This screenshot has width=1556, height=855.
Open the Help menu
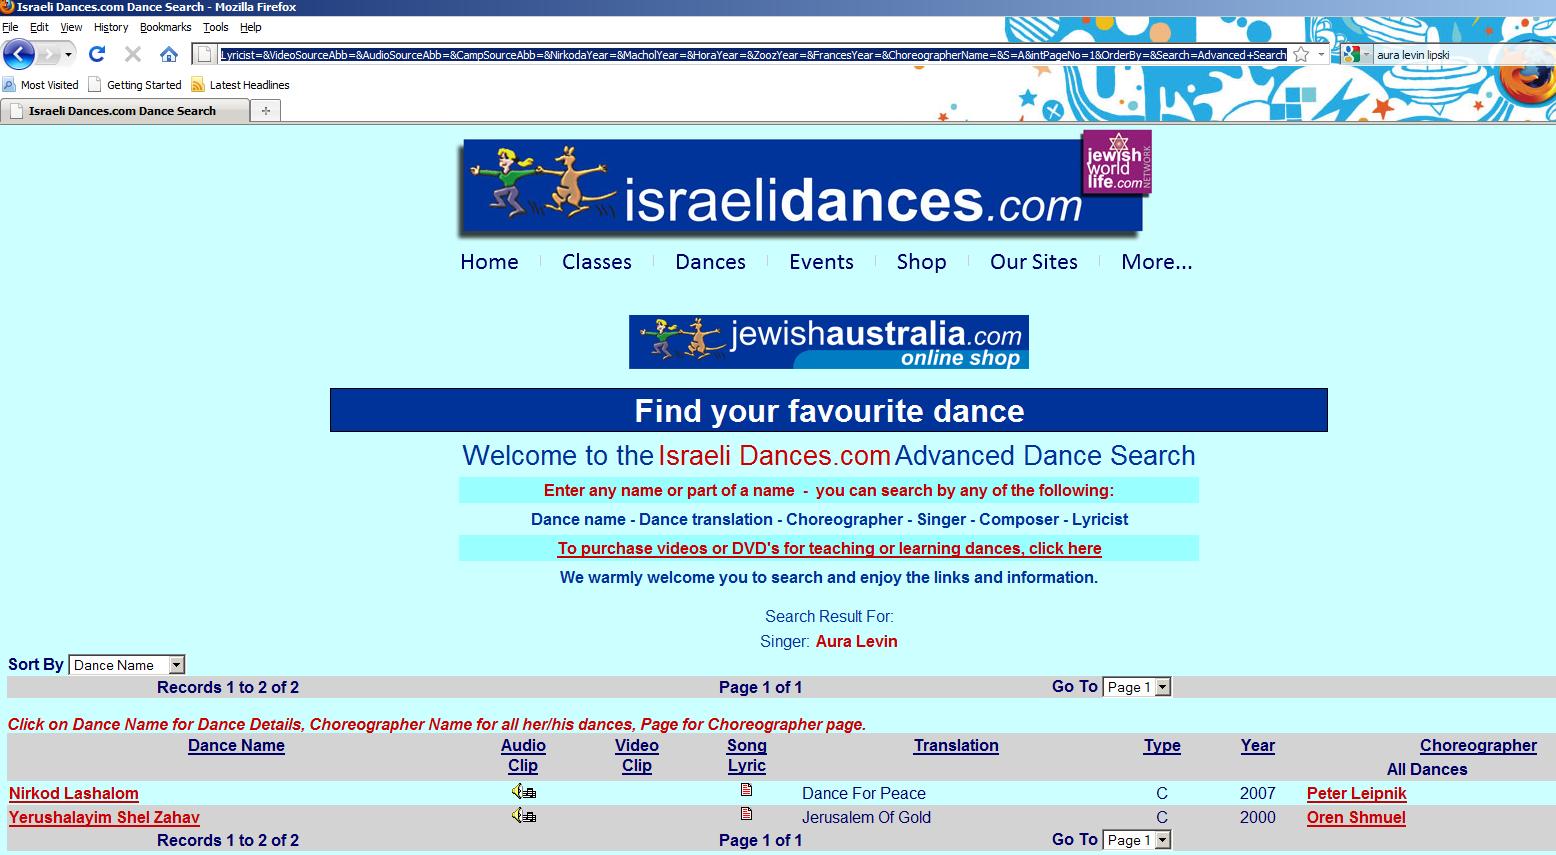(x=251, y=27)
